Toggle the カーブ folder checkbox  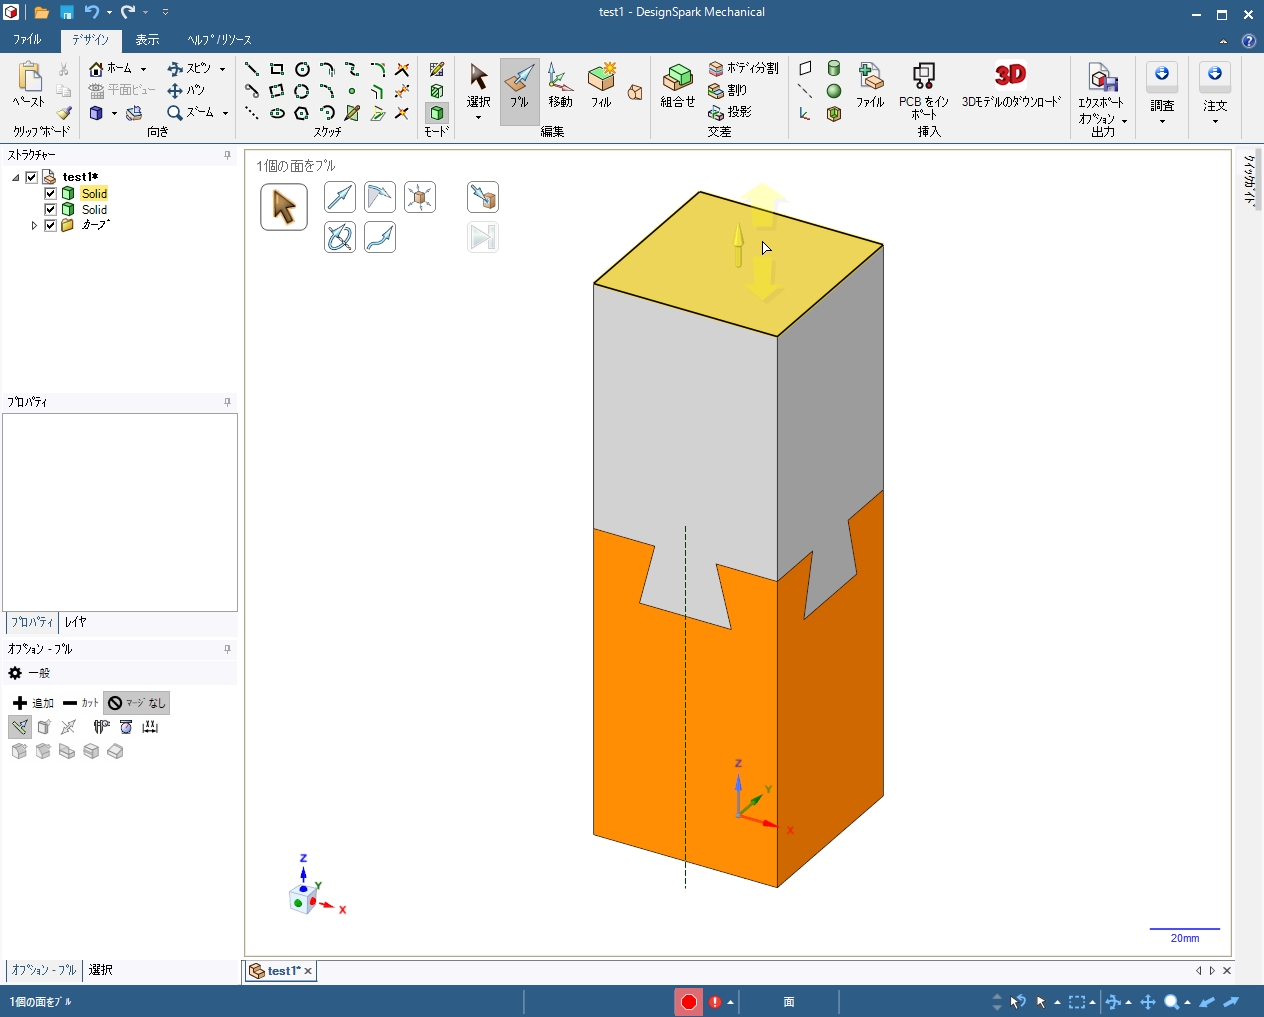tap(50, 225)
